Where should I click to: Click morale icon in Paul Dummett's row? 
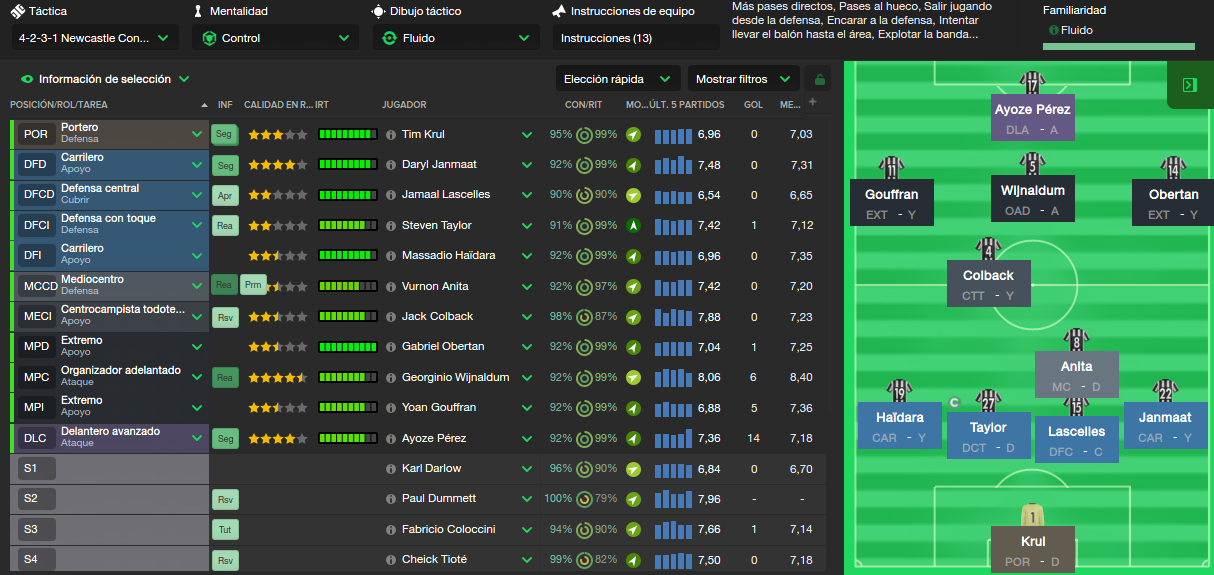coord(633,499)
